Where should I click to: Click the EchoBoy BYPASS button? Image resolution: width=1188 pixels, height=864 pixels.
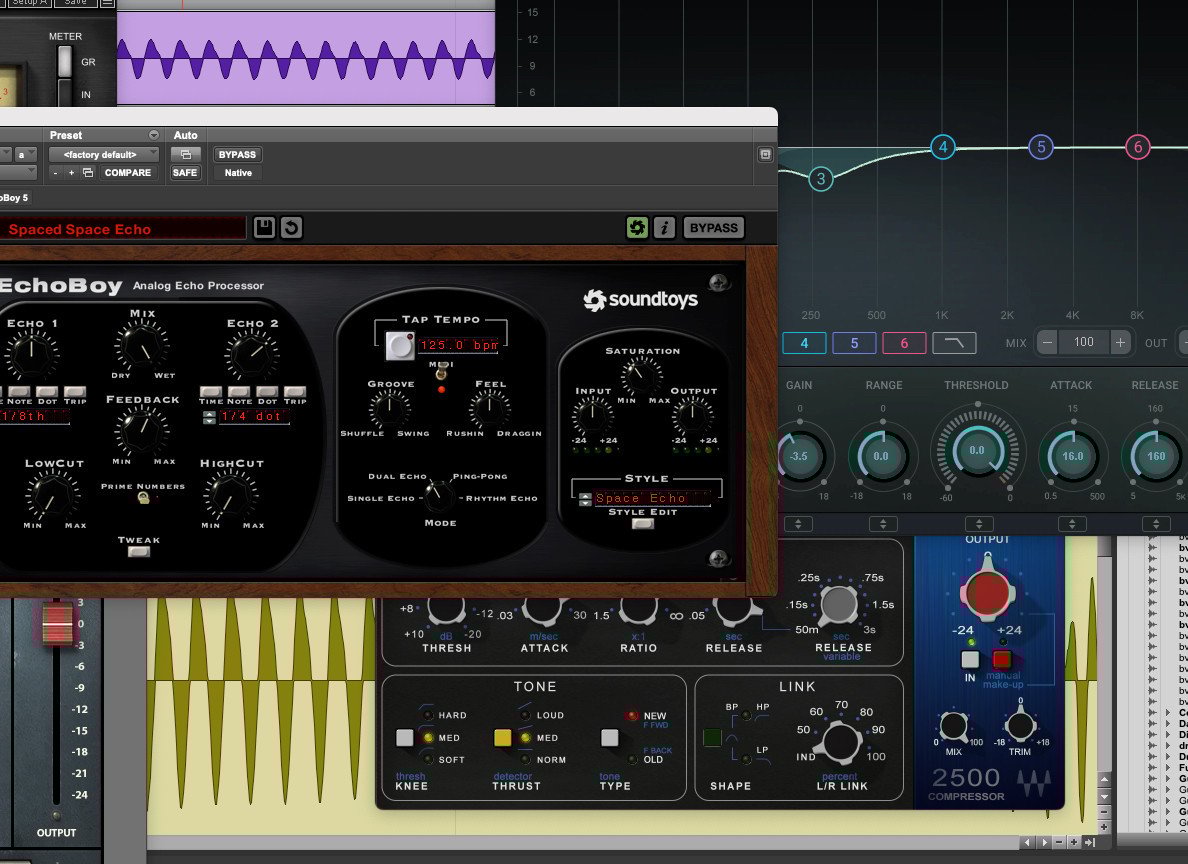click(x=714, y=228)
